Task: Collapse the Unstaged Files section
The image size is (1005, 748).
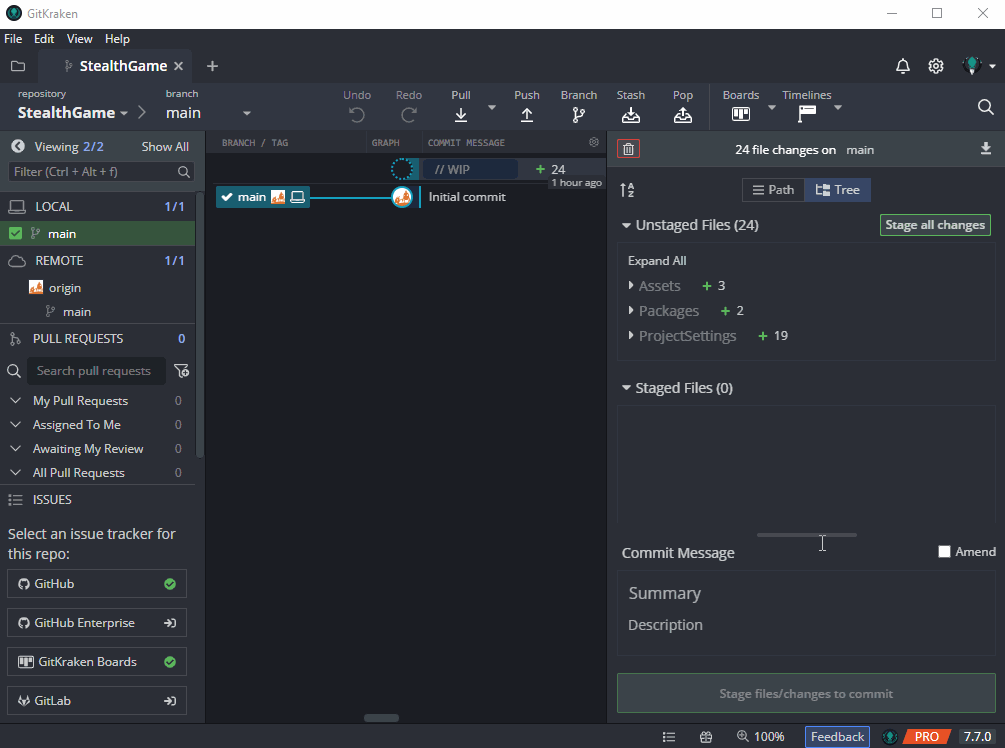Action: point(626,225)
